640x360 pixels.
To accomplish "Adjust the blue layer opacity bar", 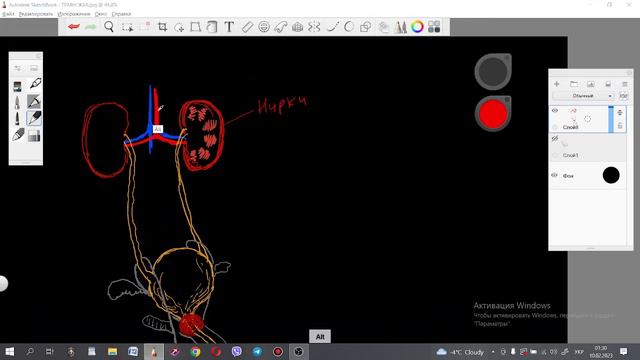I will point(611,119).
